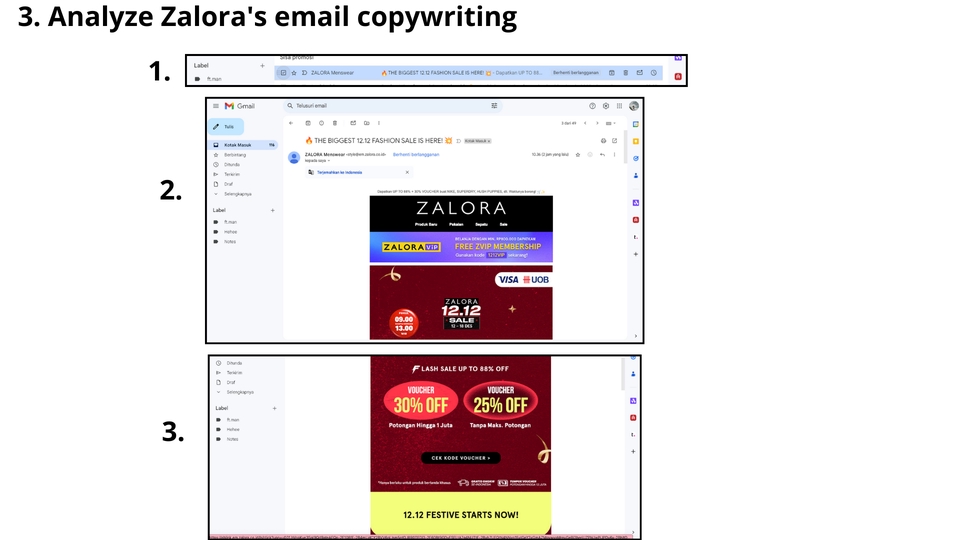The height and width of the screenshot is (540, 960).
Task: Focus the Telusuri email search box
Action: pos(392,106)
